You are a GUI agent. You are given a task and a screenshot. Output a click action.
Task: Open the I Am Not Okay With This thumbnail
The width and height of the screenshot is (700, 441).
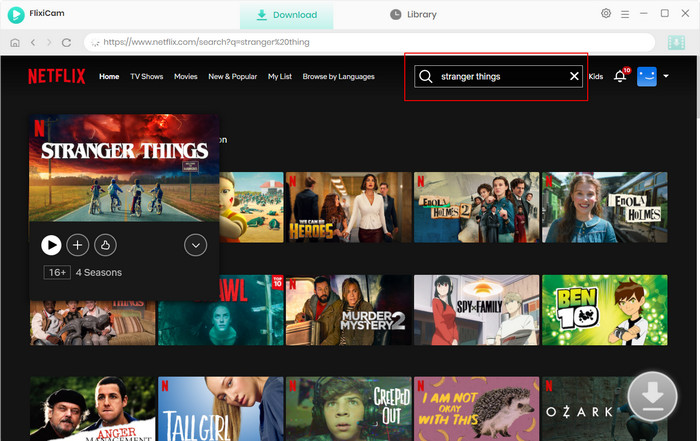(x=476, y=409)
